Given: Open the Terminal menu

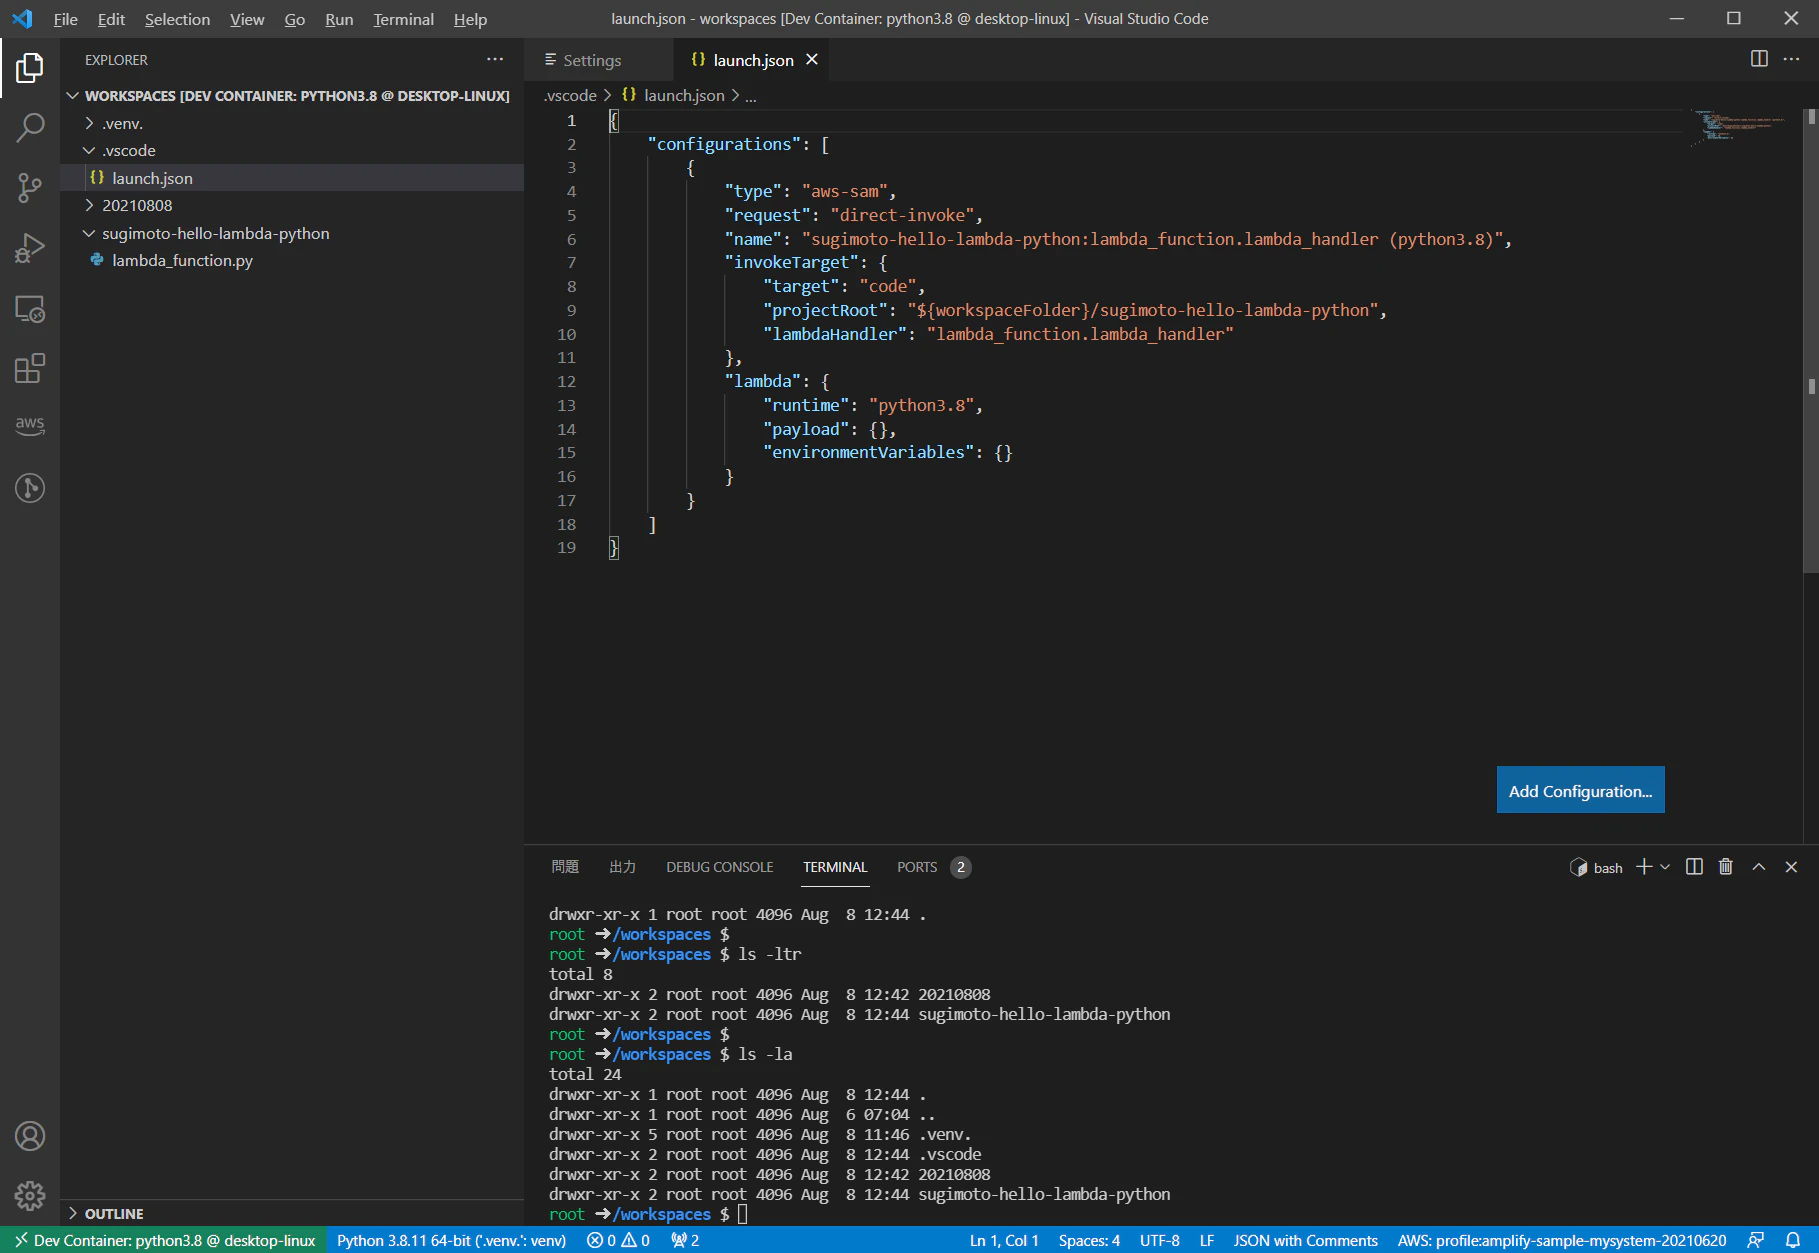Looking at the screenshot, I should pyautogui.click(x=403, y=19).
